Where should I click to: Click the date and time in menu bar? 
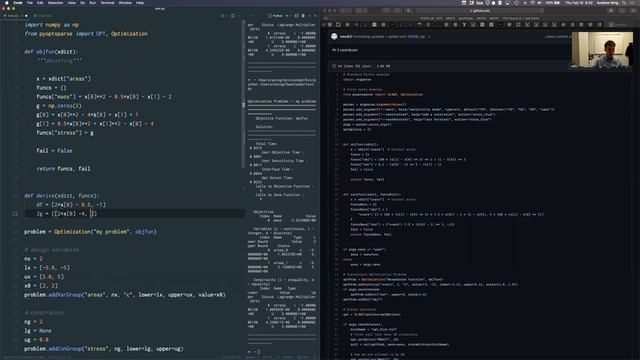[x=579, y=2]
